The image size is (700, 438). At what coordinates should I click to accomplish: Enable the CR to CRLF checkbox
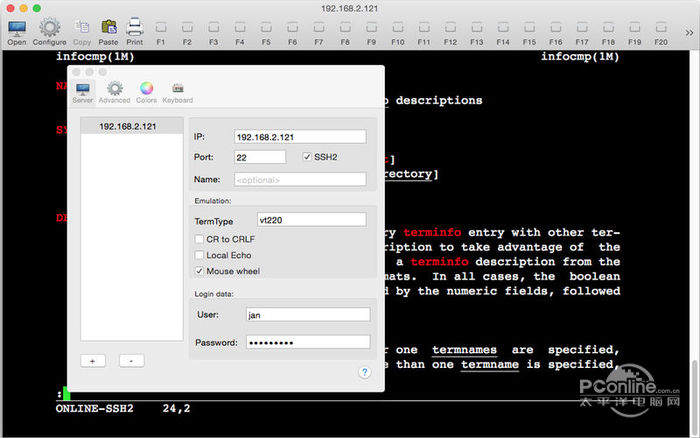[x=199, y=239]
